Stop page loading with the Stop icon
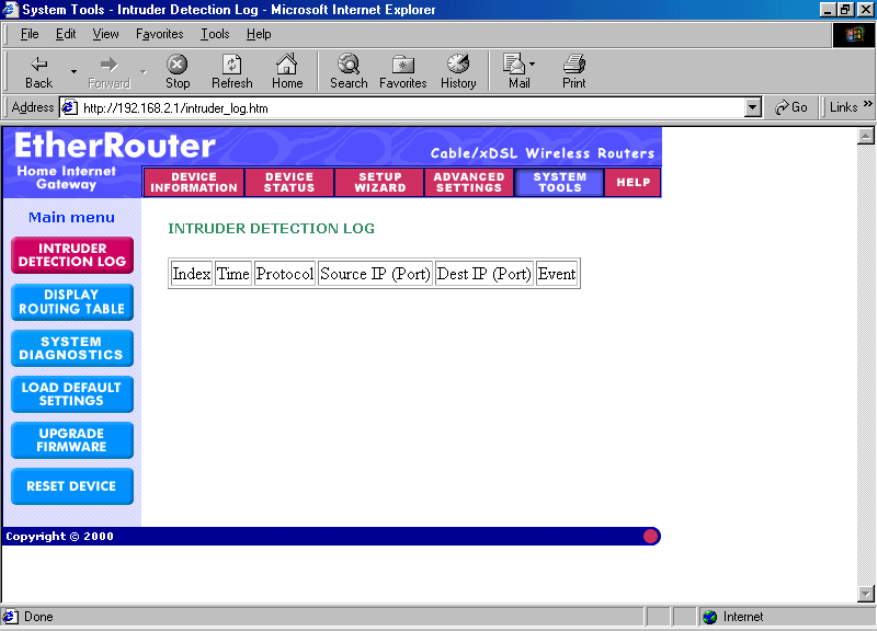The width and height of the screenshot is (877, 631). coord(177,72)
